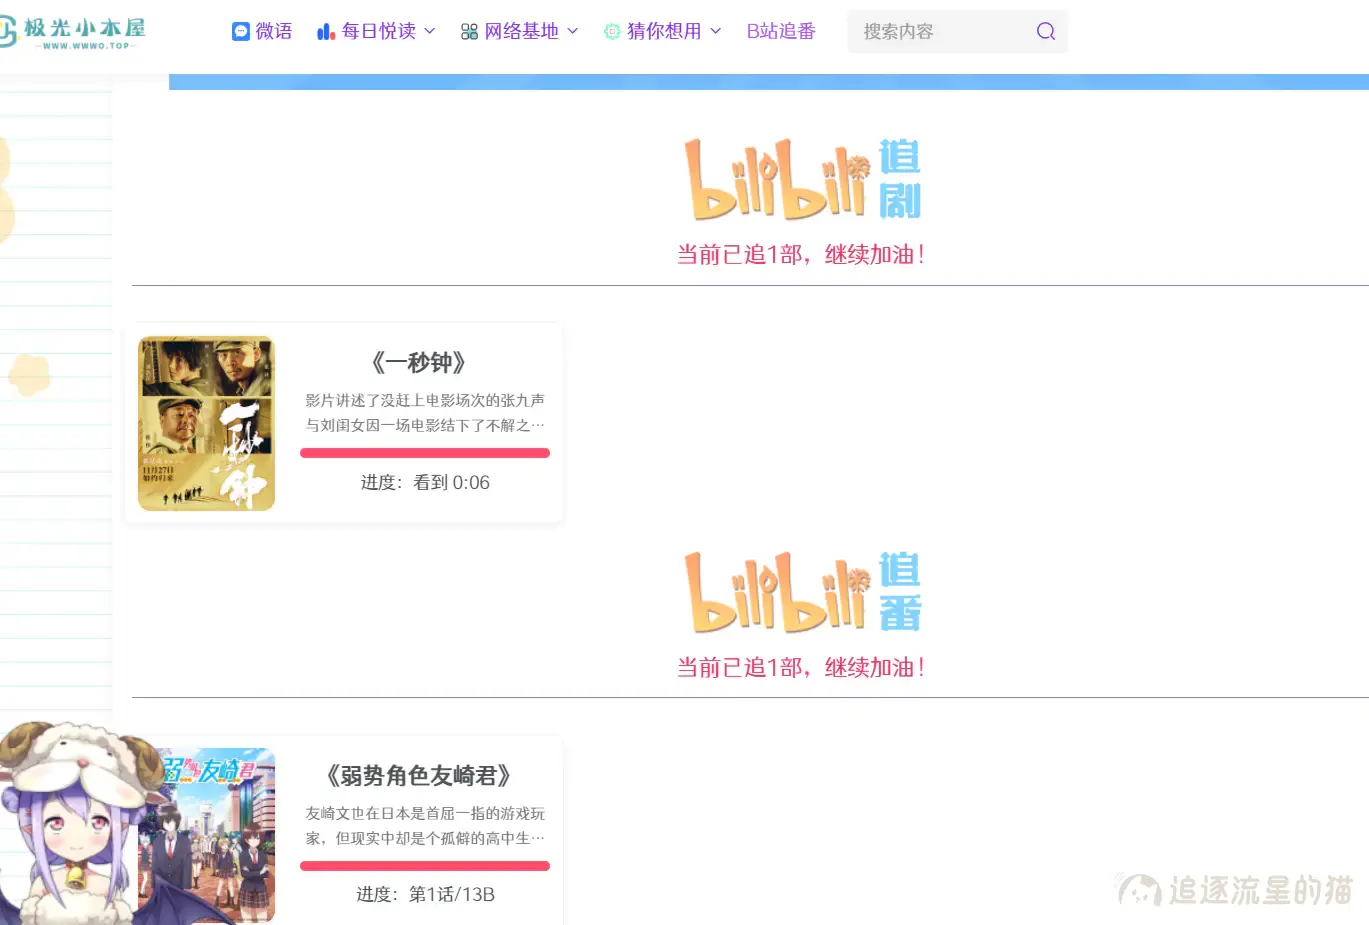Open the 《弱势角色友崎君》 title link

pyautogui.click(x=419, y=775)
